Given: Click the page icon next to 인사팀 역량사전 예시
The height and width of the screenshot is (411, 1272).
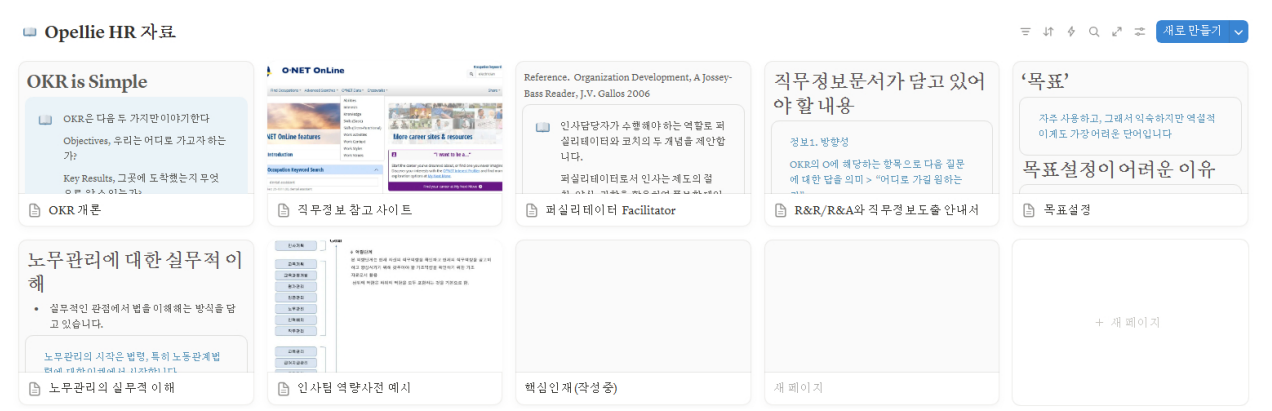Looking at the screenshot, I should [284, 388].
